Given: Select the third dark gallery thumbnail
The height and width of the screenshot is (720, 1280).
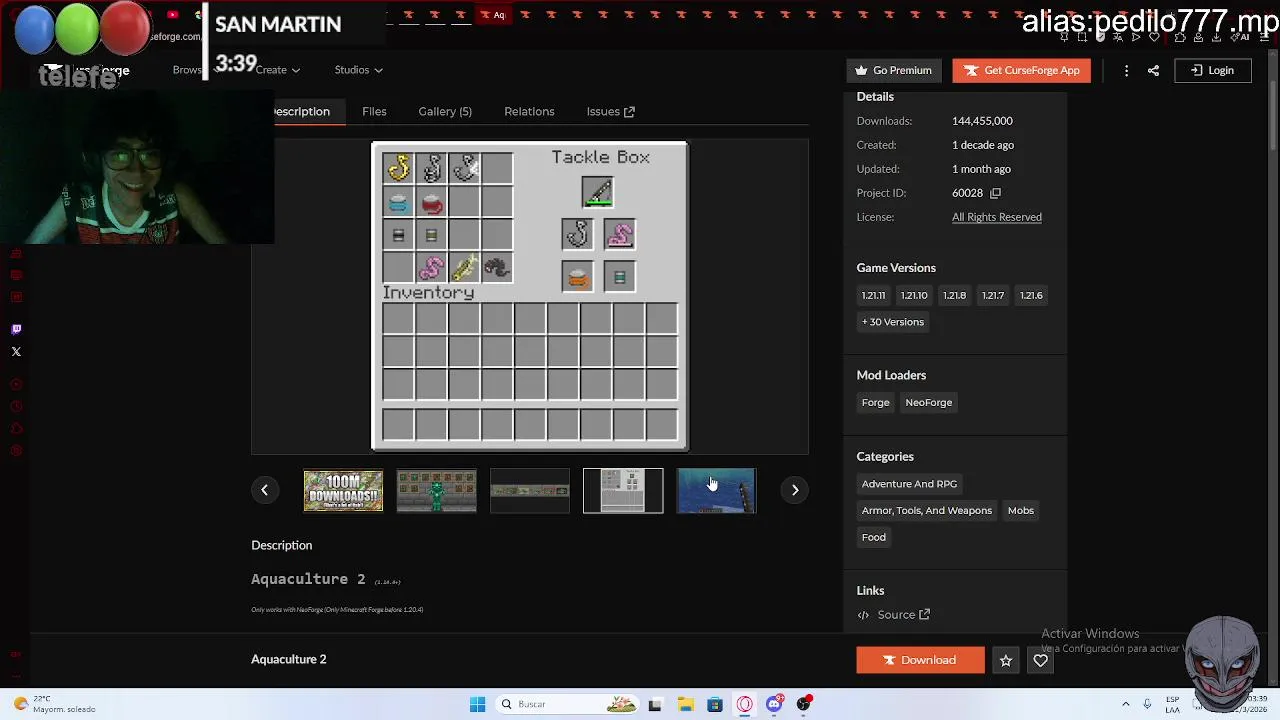Looking at the screenshot, I should click(530, 490).
